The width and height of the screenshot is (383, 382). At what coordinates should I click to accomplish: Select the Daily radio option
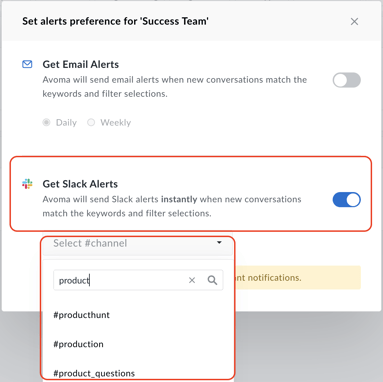pos(46,122)
